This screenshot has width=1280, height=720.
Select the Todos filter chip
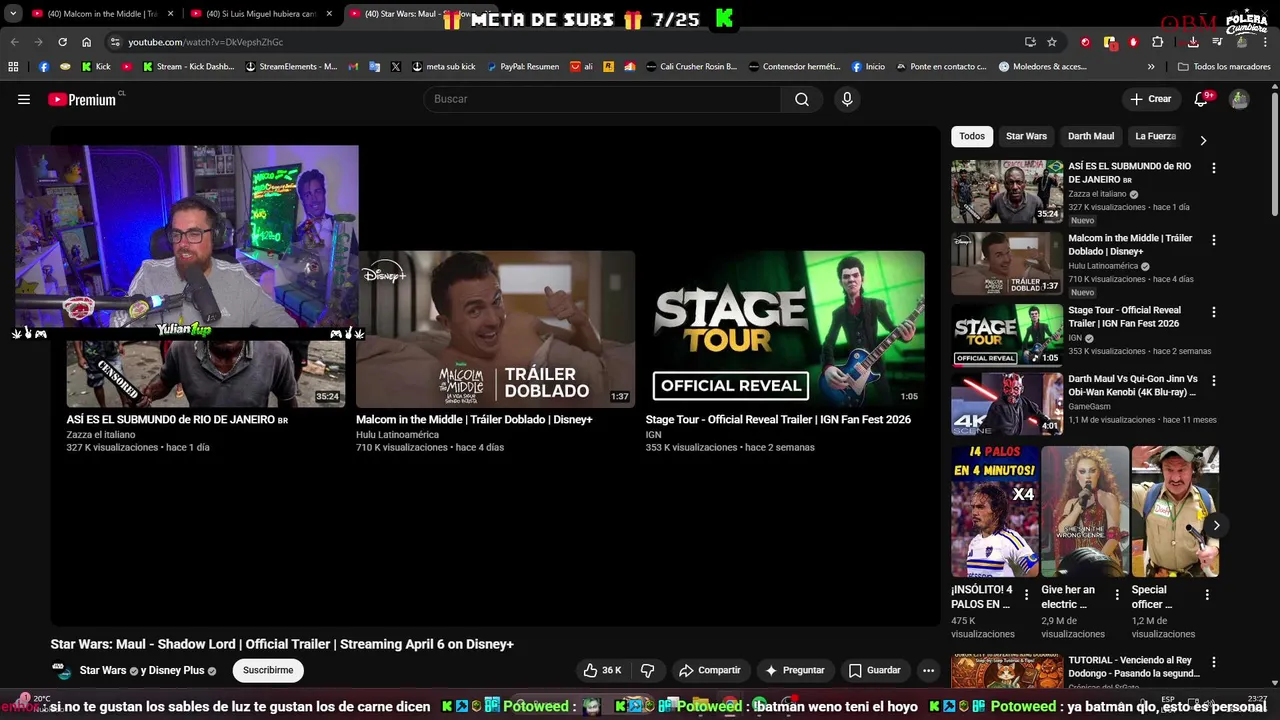972,136
